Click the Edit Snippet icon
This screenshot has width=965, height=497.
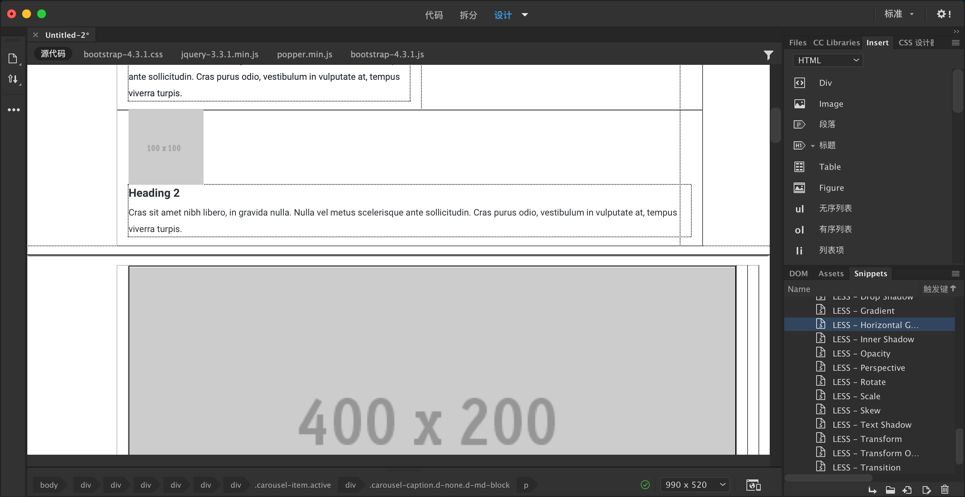(x=926, y=490)
